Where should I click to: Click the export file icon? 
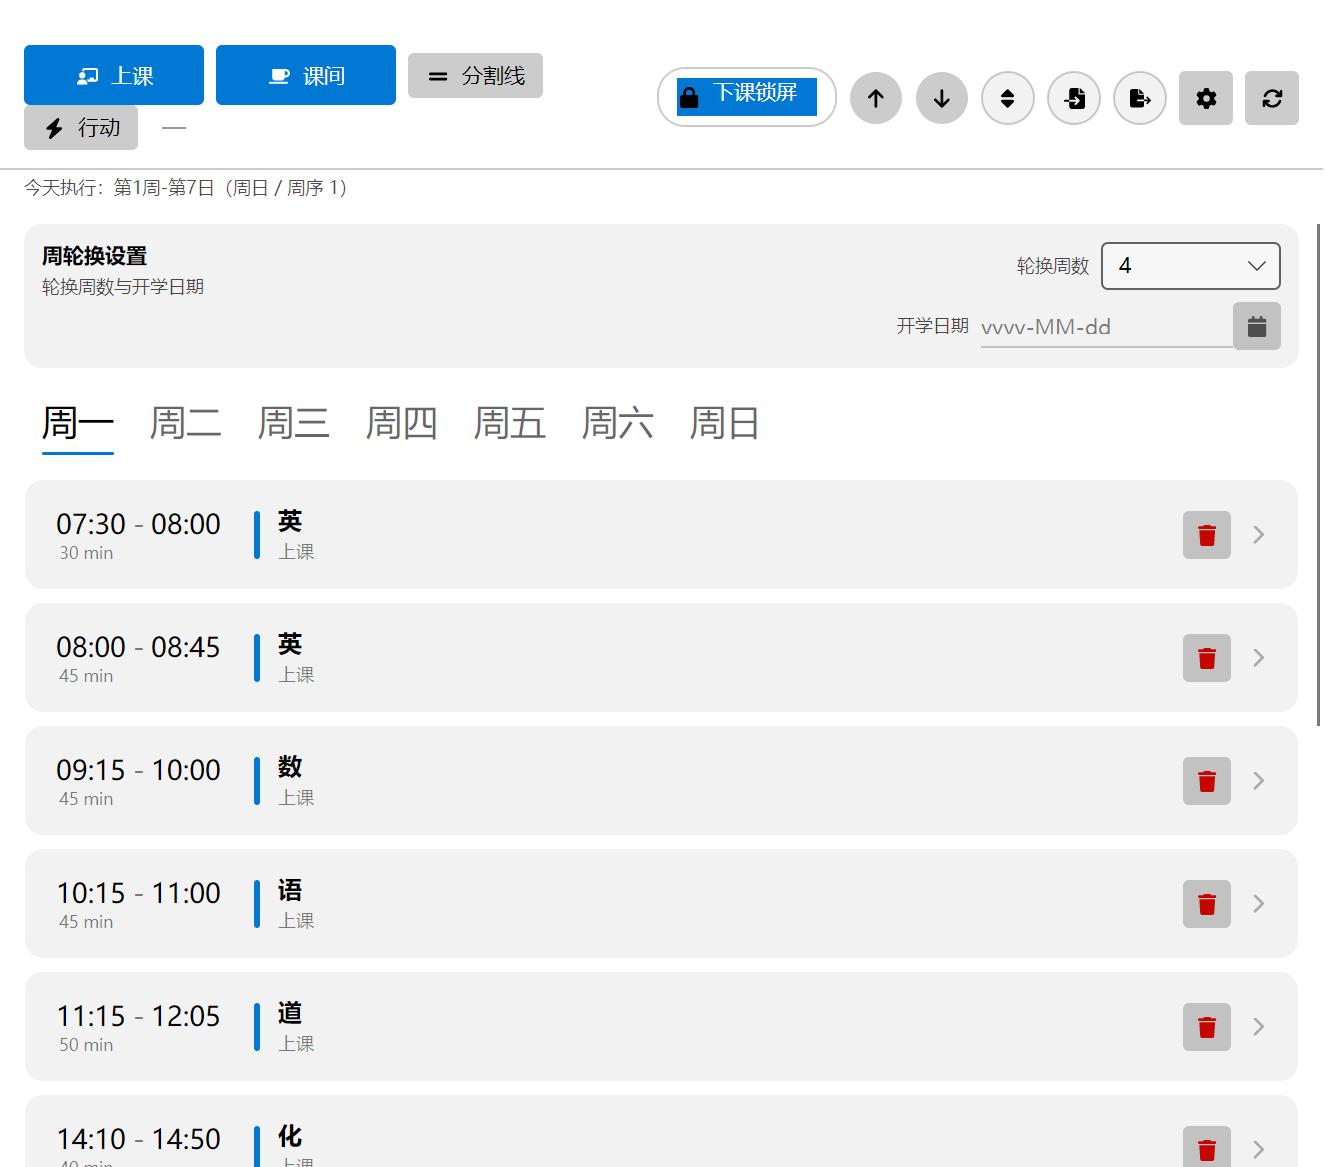(x=1140, y=98)
